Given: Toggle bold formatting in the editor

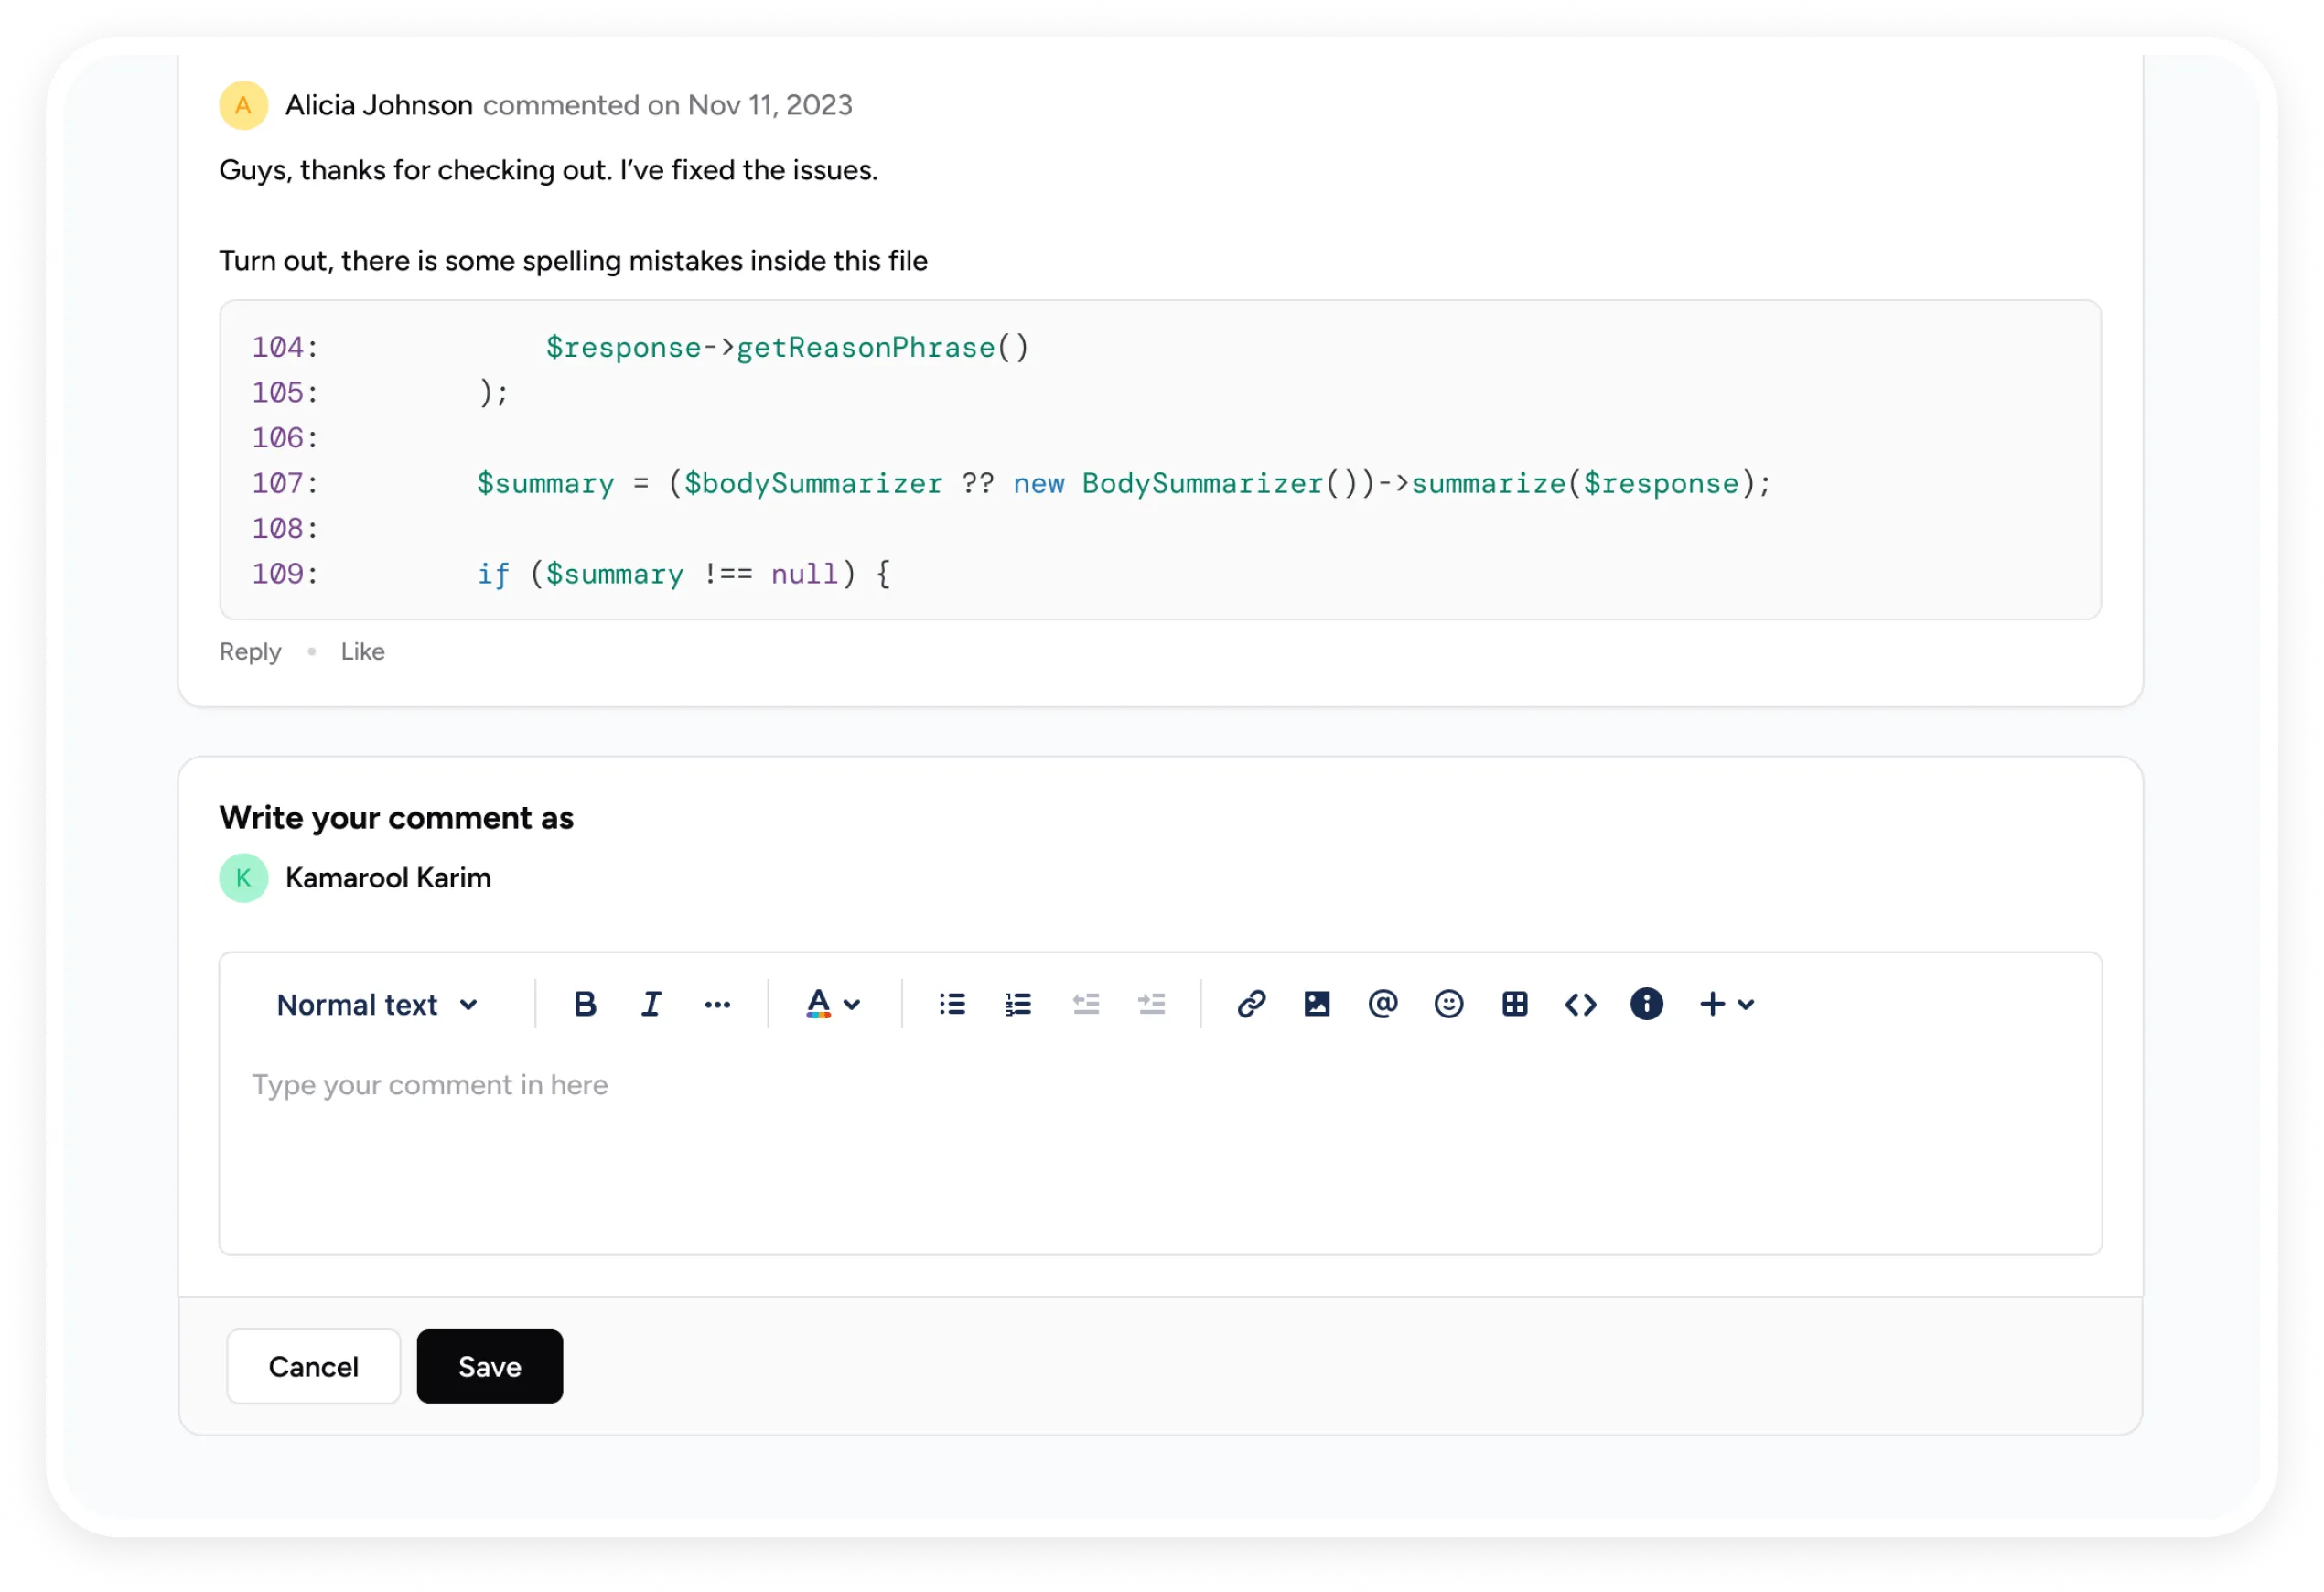Looking at the screenshot, I should click(585, 1004).
